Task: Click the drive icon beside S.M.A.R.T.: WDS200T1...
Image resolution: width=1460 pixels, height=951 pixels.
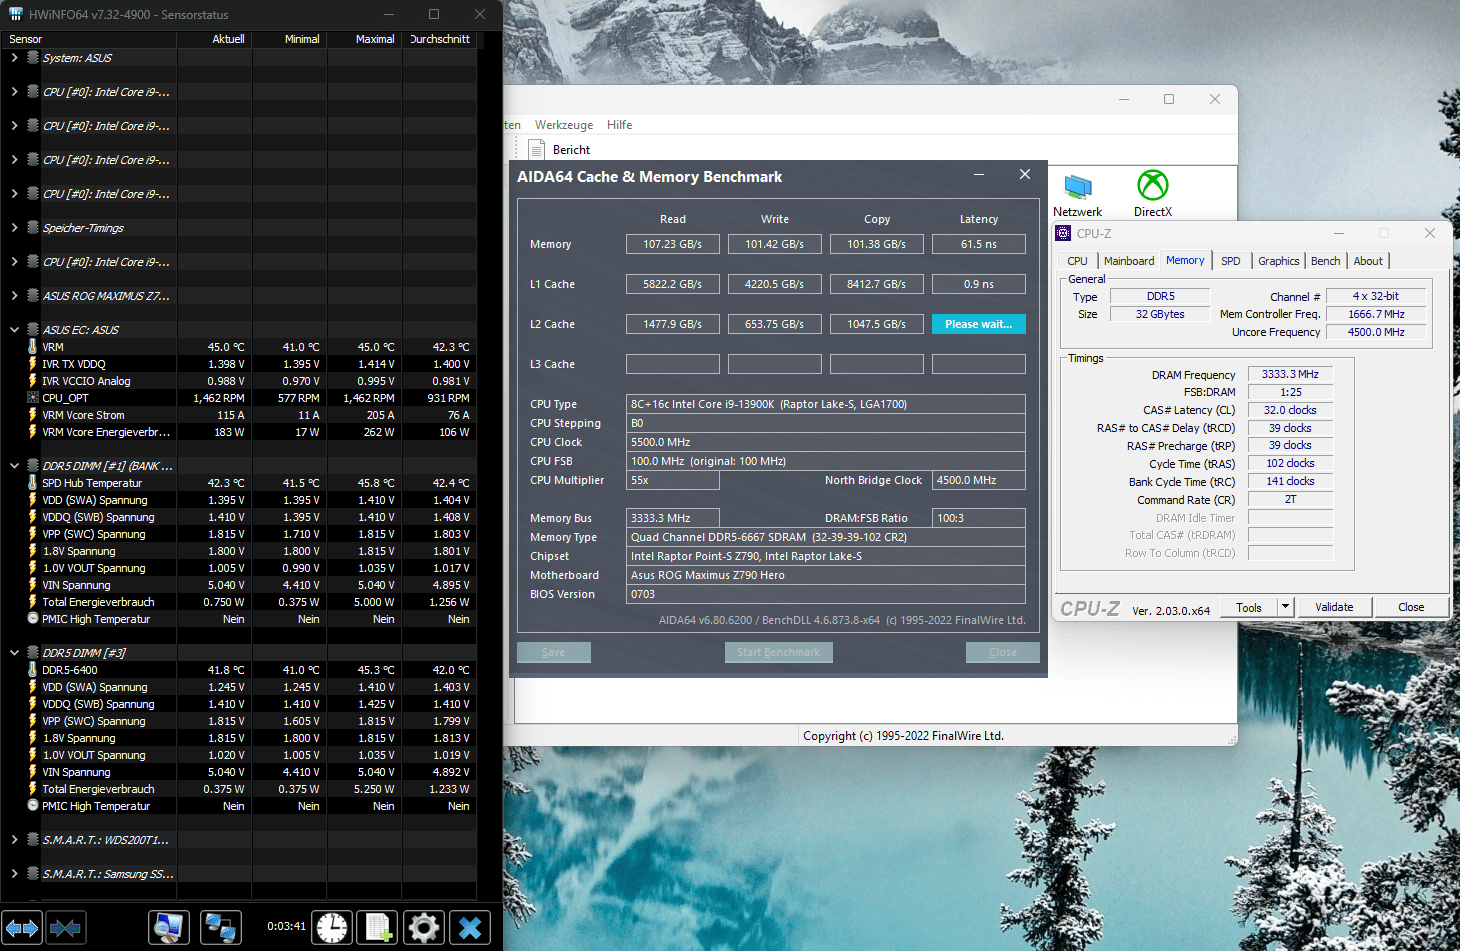Action: tap(33, 840)
